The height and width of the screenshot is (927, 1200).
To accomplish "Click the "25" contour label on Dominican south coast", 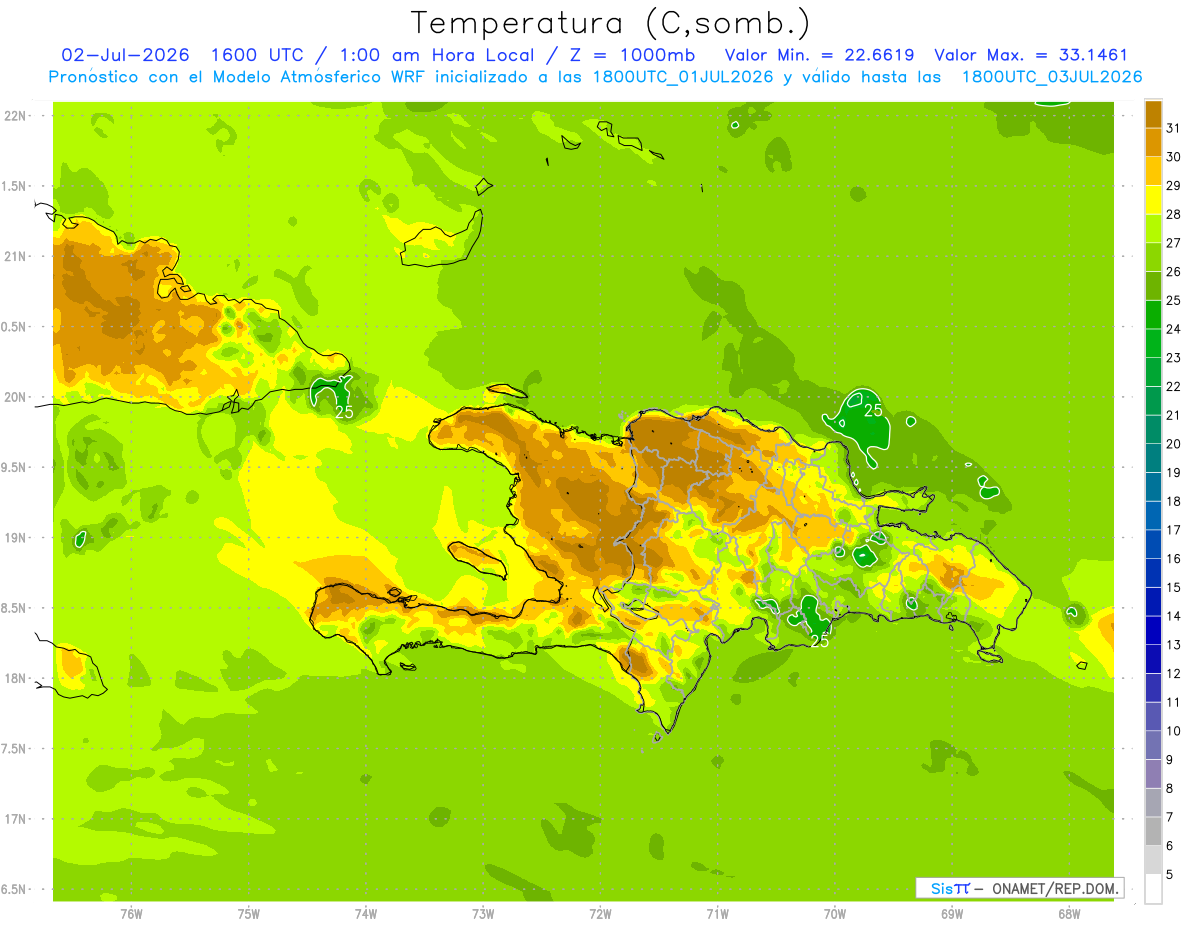I will click(x=820, y=640).
